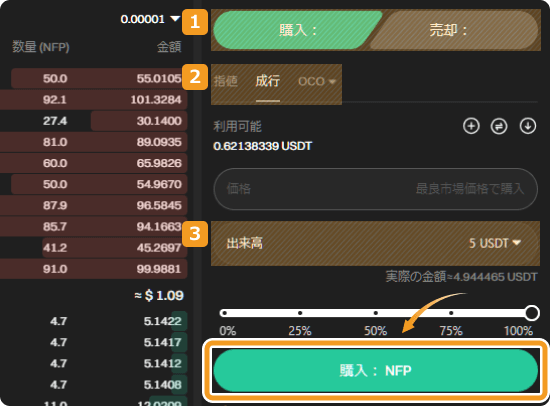Click the 0.62138339 USDT available balance
This screenshot has width=550, height=406.
pos(262,146)
